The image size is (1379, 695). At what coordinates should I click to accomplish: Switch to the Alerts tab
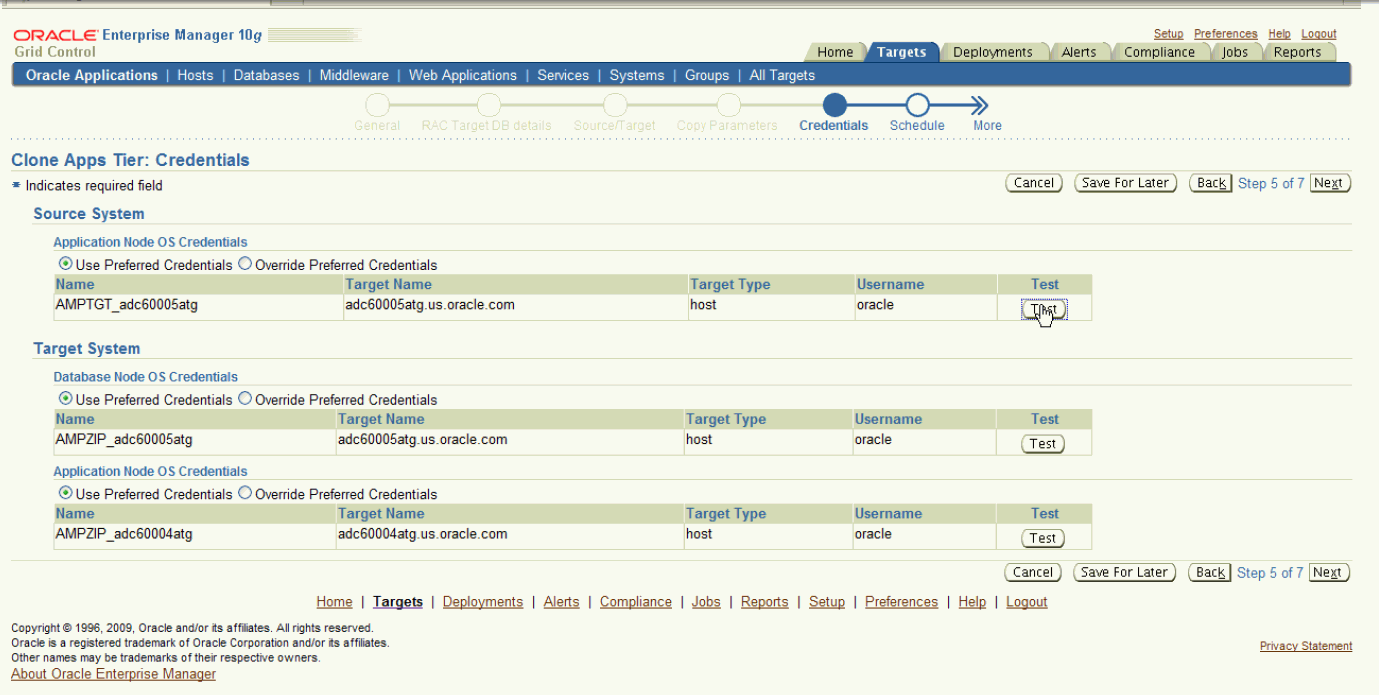point(1079,52)
